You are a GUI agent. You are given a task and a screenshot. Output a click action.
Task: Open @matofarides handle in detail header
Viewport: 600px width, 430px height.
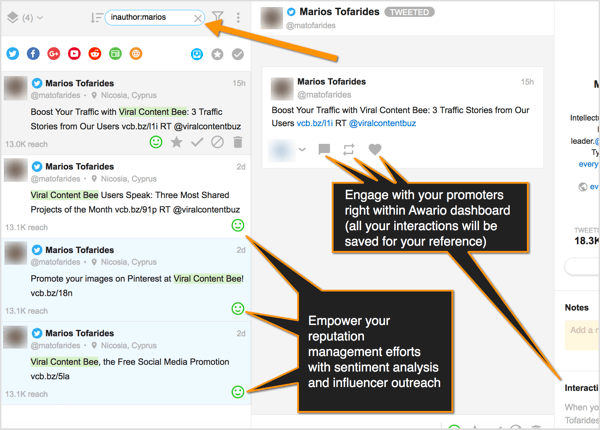coord(311,26)
